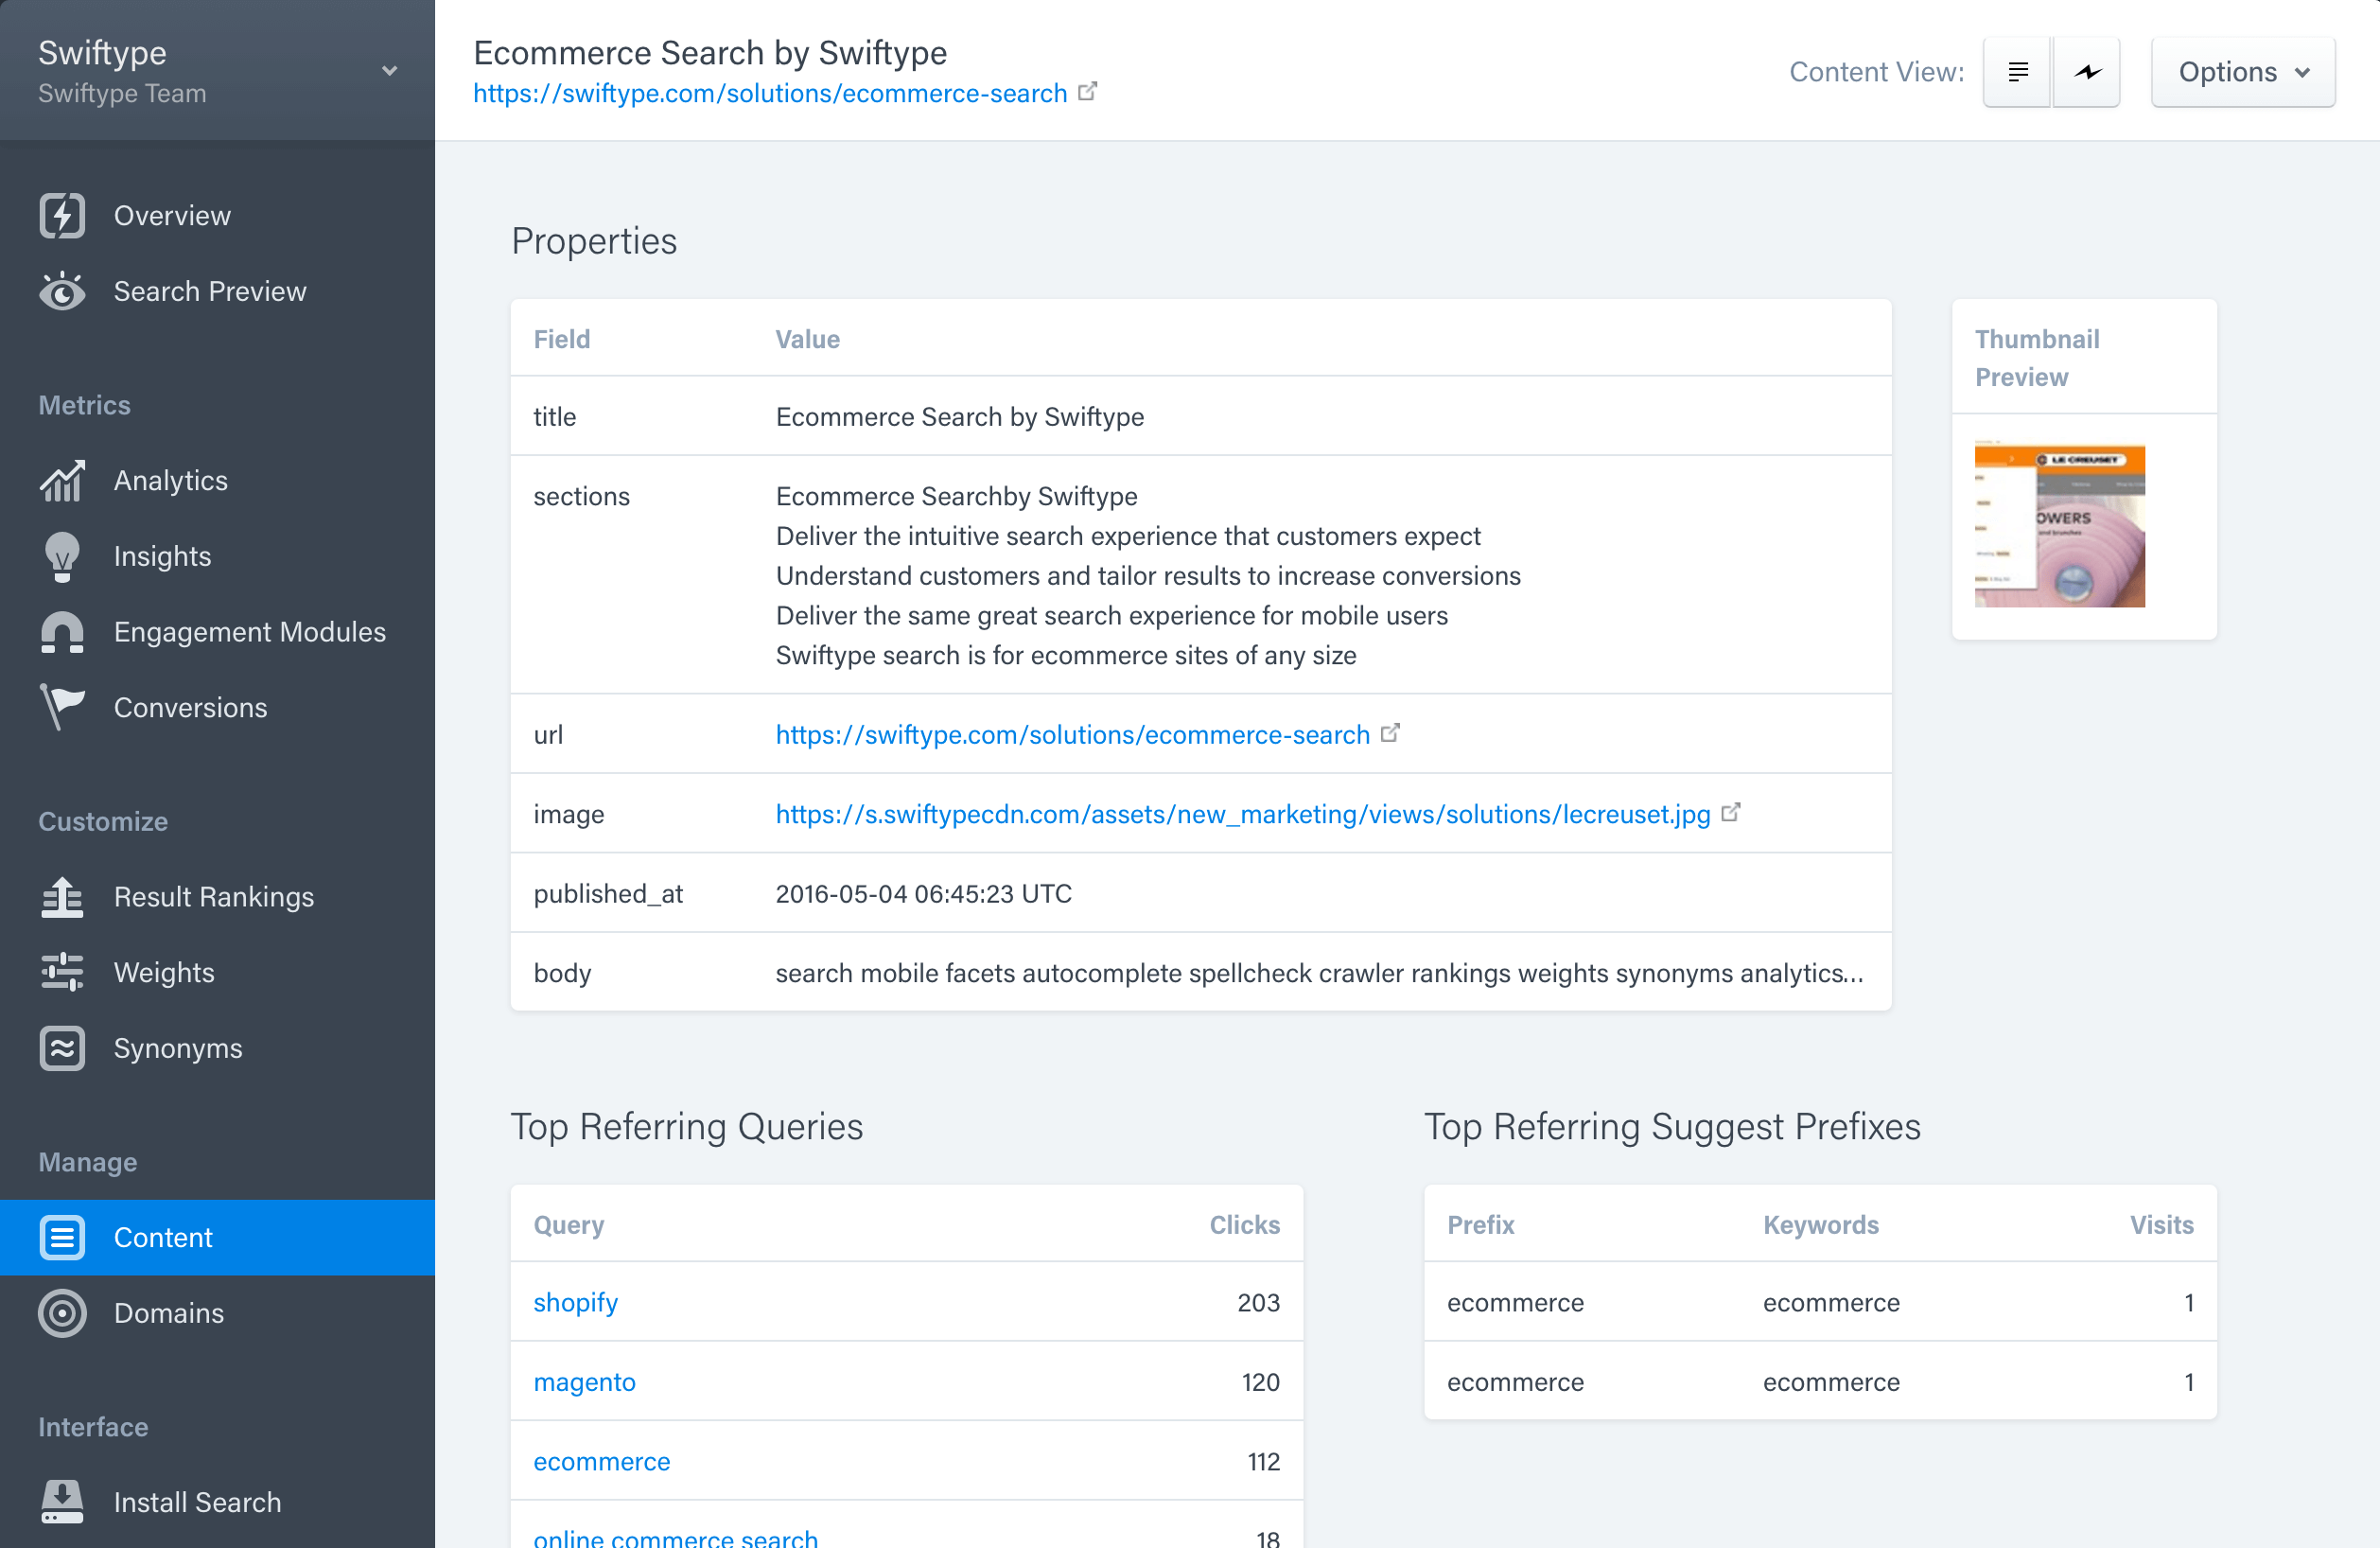The image size is (2380, 1548).
Task: Click the shopify query link
Action: (575, 1302)
